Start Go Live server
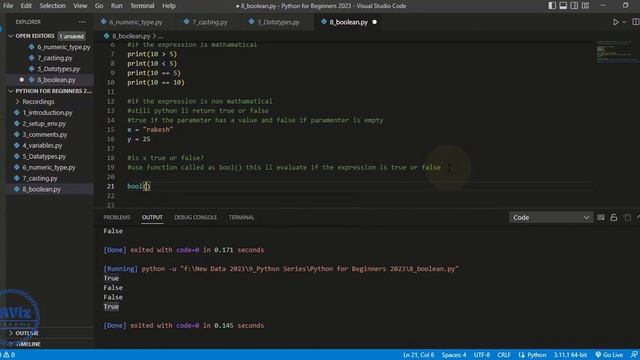Screen dimensions: 640x360 click(x=609, y=355)
